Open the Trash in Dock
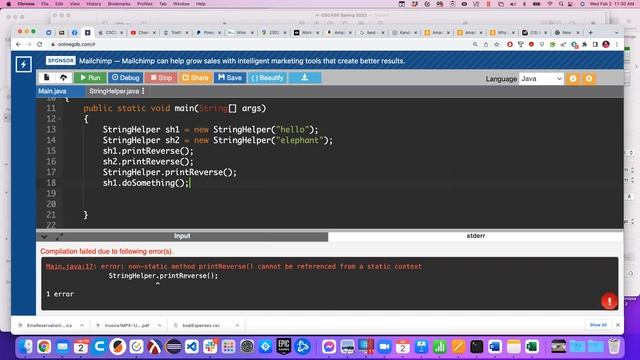The height and width of the screenshot is (360, 640). coord(613,347)
